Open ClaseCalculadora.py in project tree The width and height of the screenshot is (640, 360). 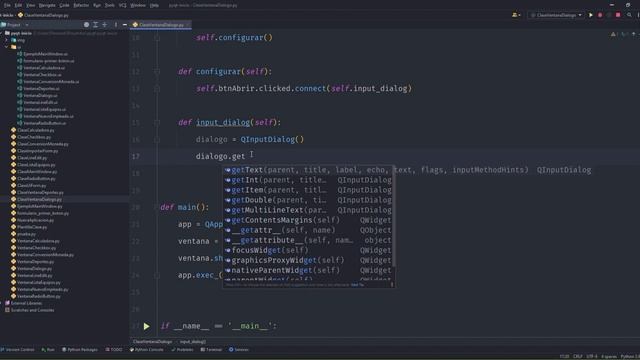(x=36, y=130)
